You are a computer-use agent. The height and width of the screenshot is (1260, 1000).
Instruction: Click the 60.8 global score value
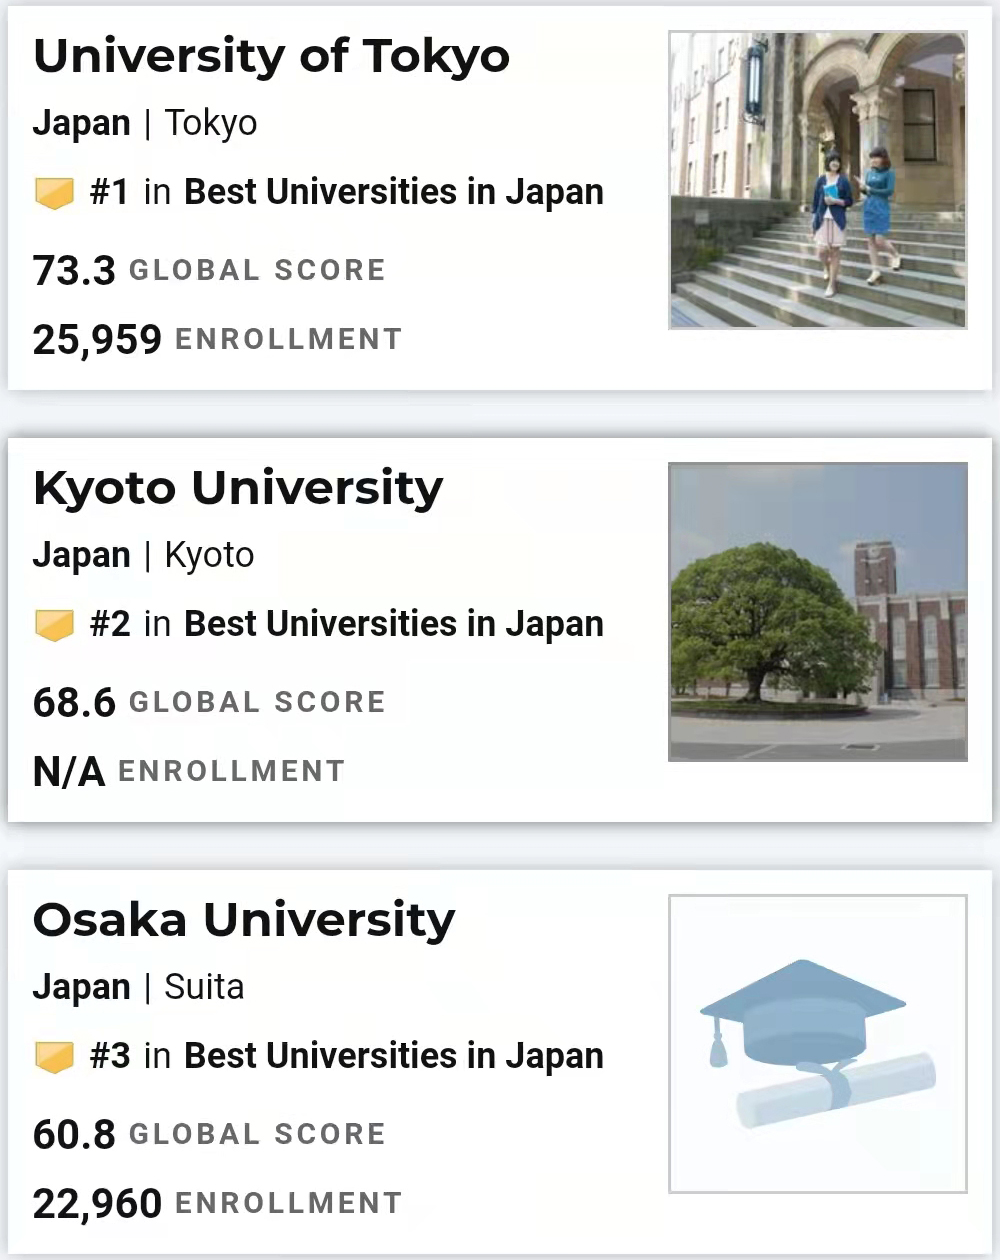point(74,1135)
